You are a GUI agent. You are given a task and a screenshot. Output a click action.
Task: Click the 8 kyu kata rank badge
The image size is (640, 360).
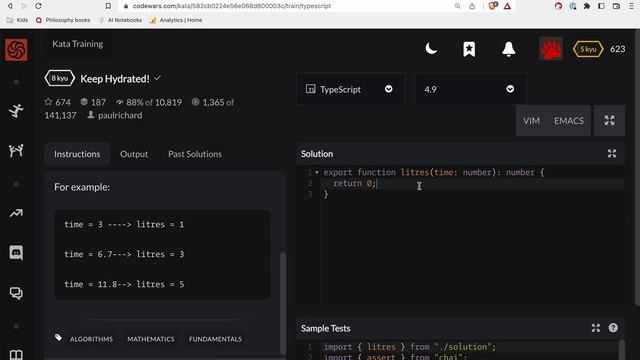click(x=60, y=78)
